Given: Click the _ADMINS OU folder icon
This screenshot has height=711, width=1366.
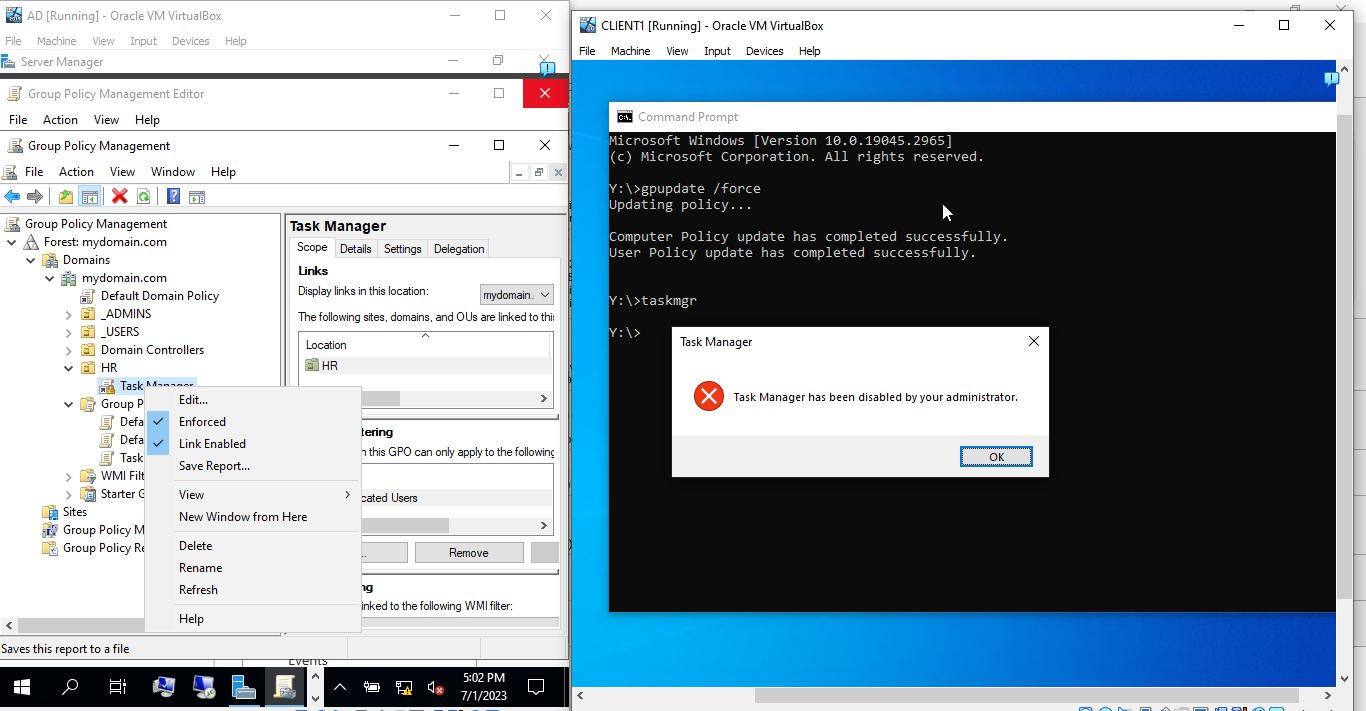Looking at the screenshot, I should point(88,314).
